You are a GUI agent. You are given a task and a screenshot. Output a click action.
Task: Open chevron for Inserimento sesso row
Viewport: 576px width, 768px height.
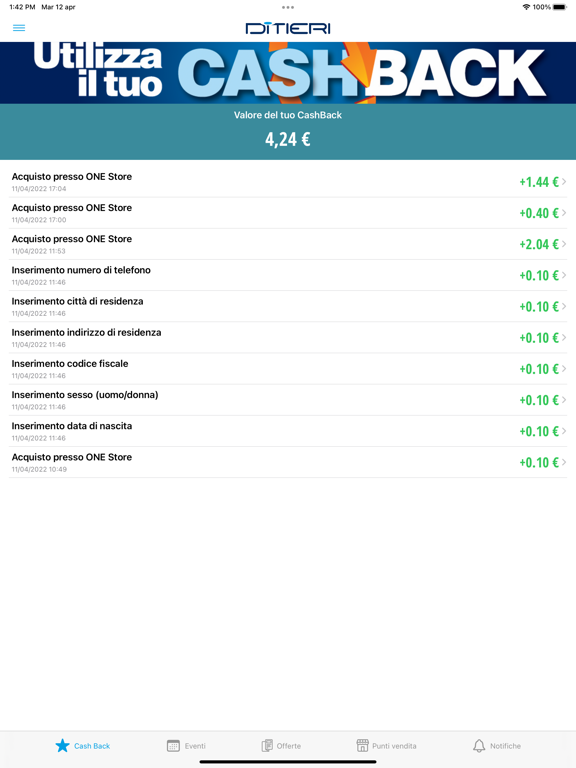tap(564, 400)
